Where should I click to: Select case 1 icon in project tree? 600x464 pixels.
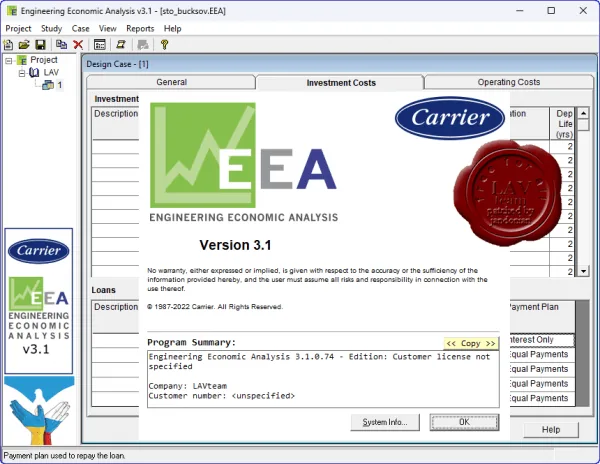click(48, 85)
